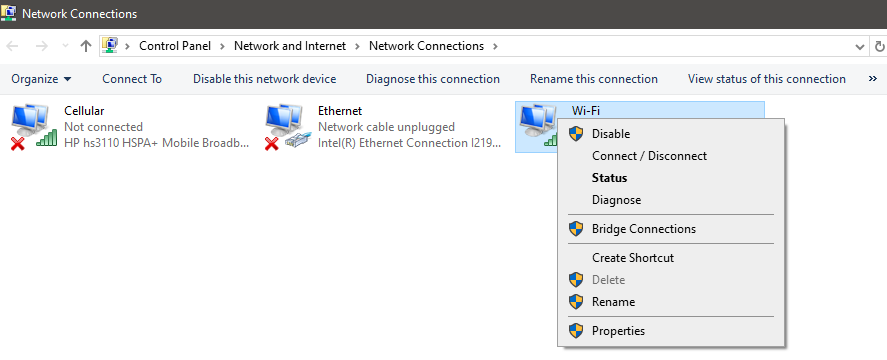Viewport: 887px width, 360px height.
Task: Click the Wi-Fi adapter icon
Action: click(x=537, y=126)
